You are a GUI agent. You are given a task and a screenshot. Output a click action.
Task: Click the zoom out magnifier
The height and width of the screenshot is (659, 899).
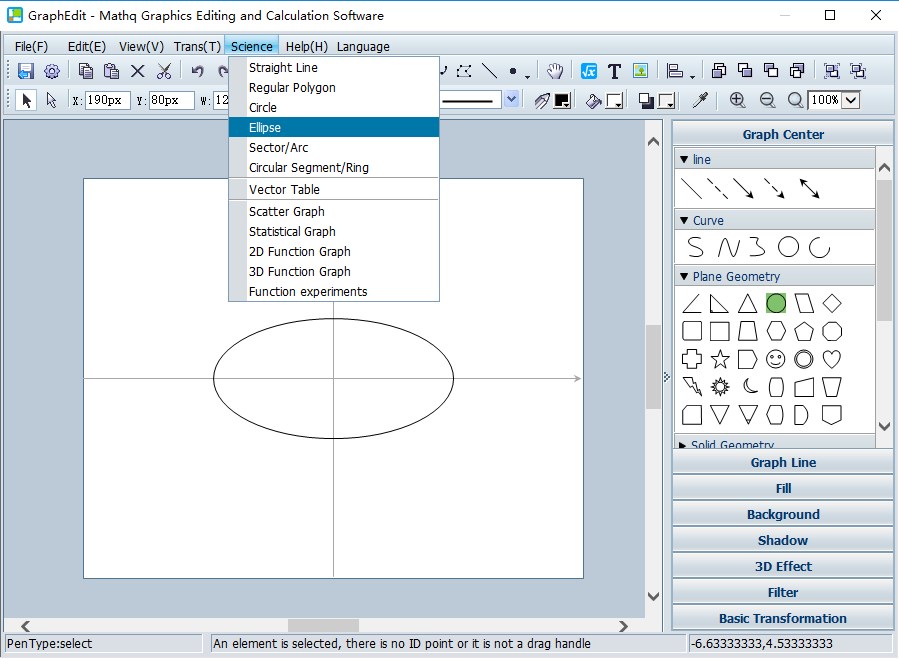pyautogui.click(x=767, y=100)
